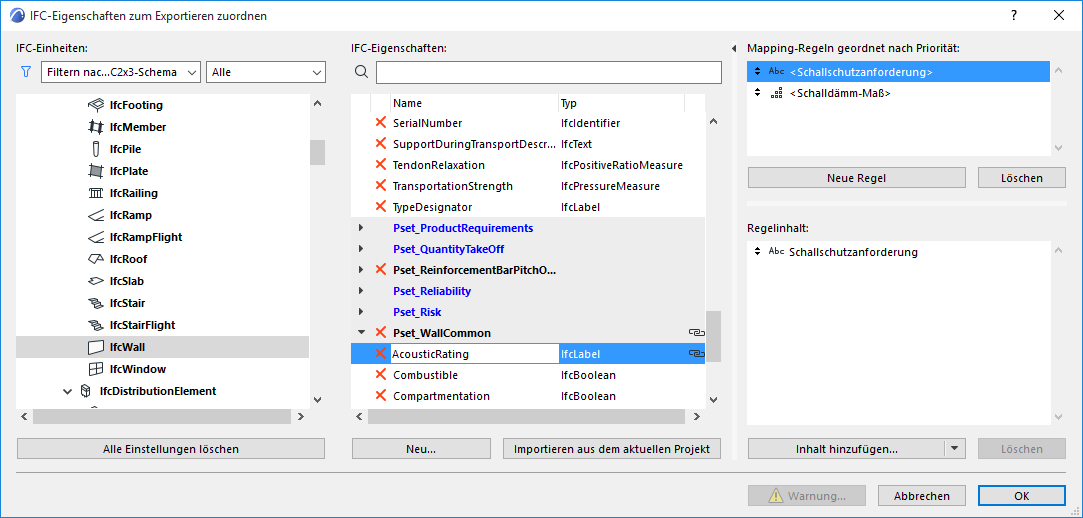This screenshot has height=518, width=1083.
Task: Click 'Alle Einstellungen löschen' button
Action: pos(171,449)
